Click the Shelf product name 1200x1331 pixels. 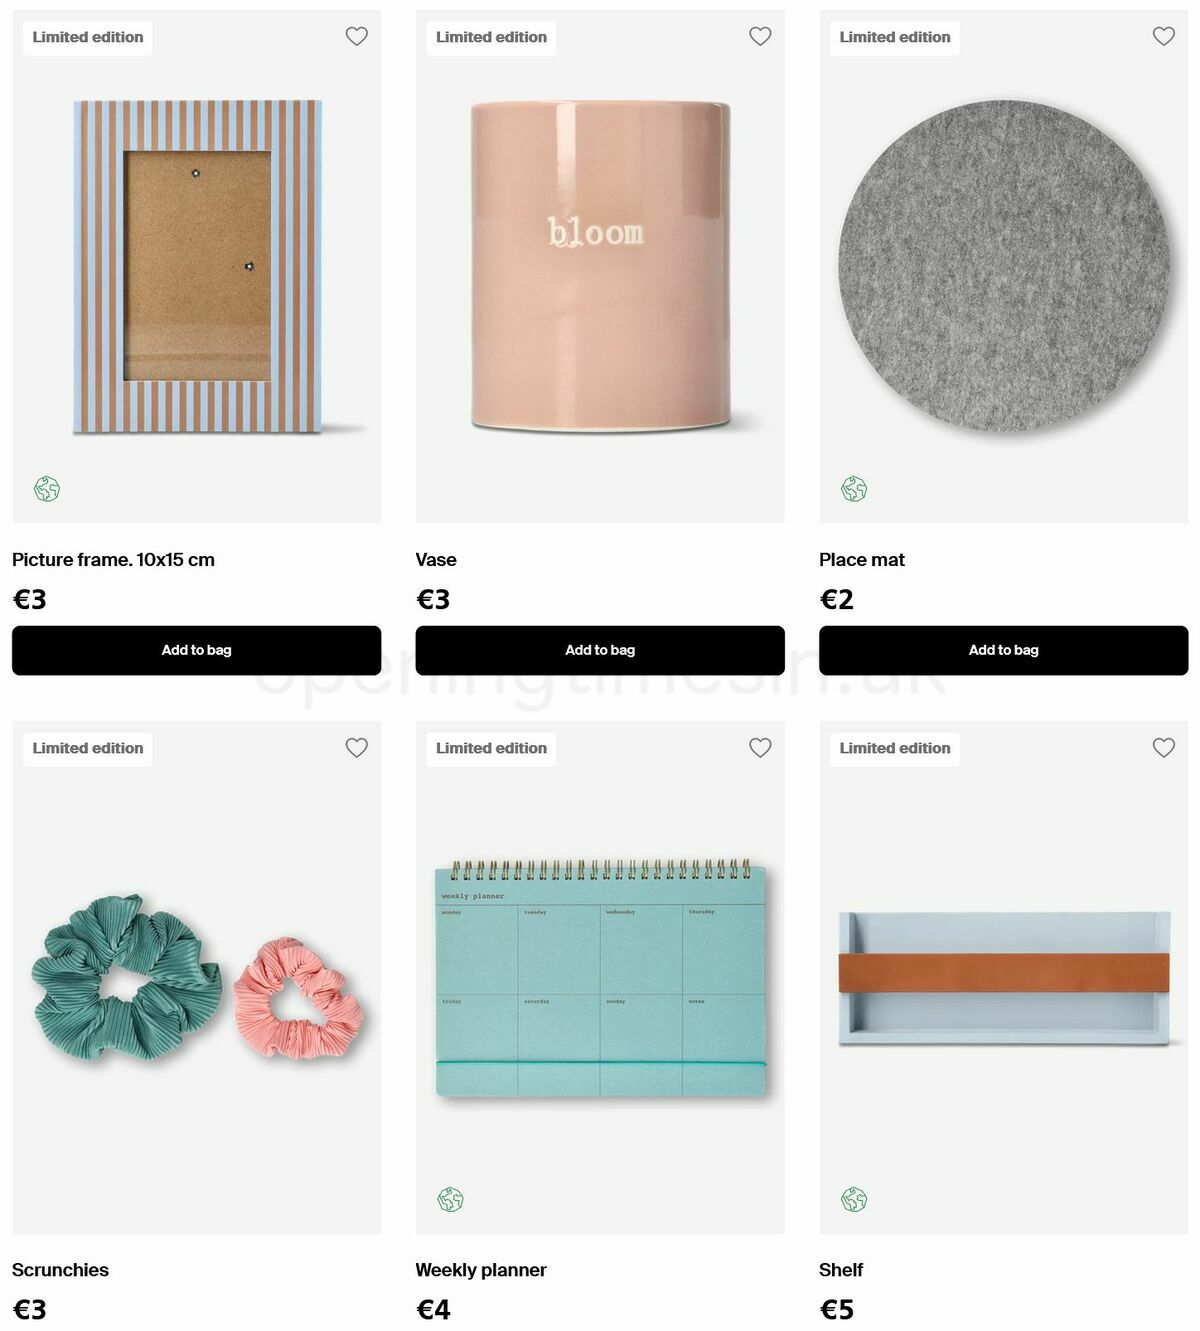tap(841, 1270)
